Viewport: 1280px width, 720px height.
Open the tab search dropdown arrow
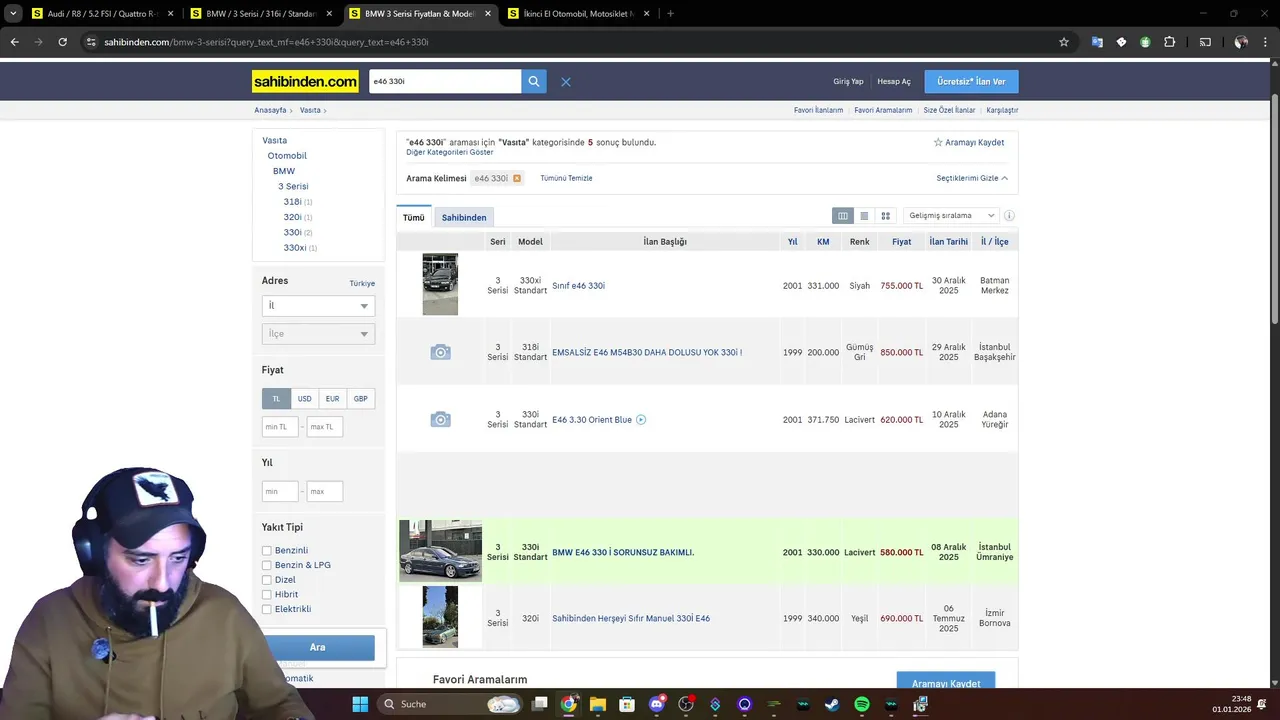click(x=13, y=14)
